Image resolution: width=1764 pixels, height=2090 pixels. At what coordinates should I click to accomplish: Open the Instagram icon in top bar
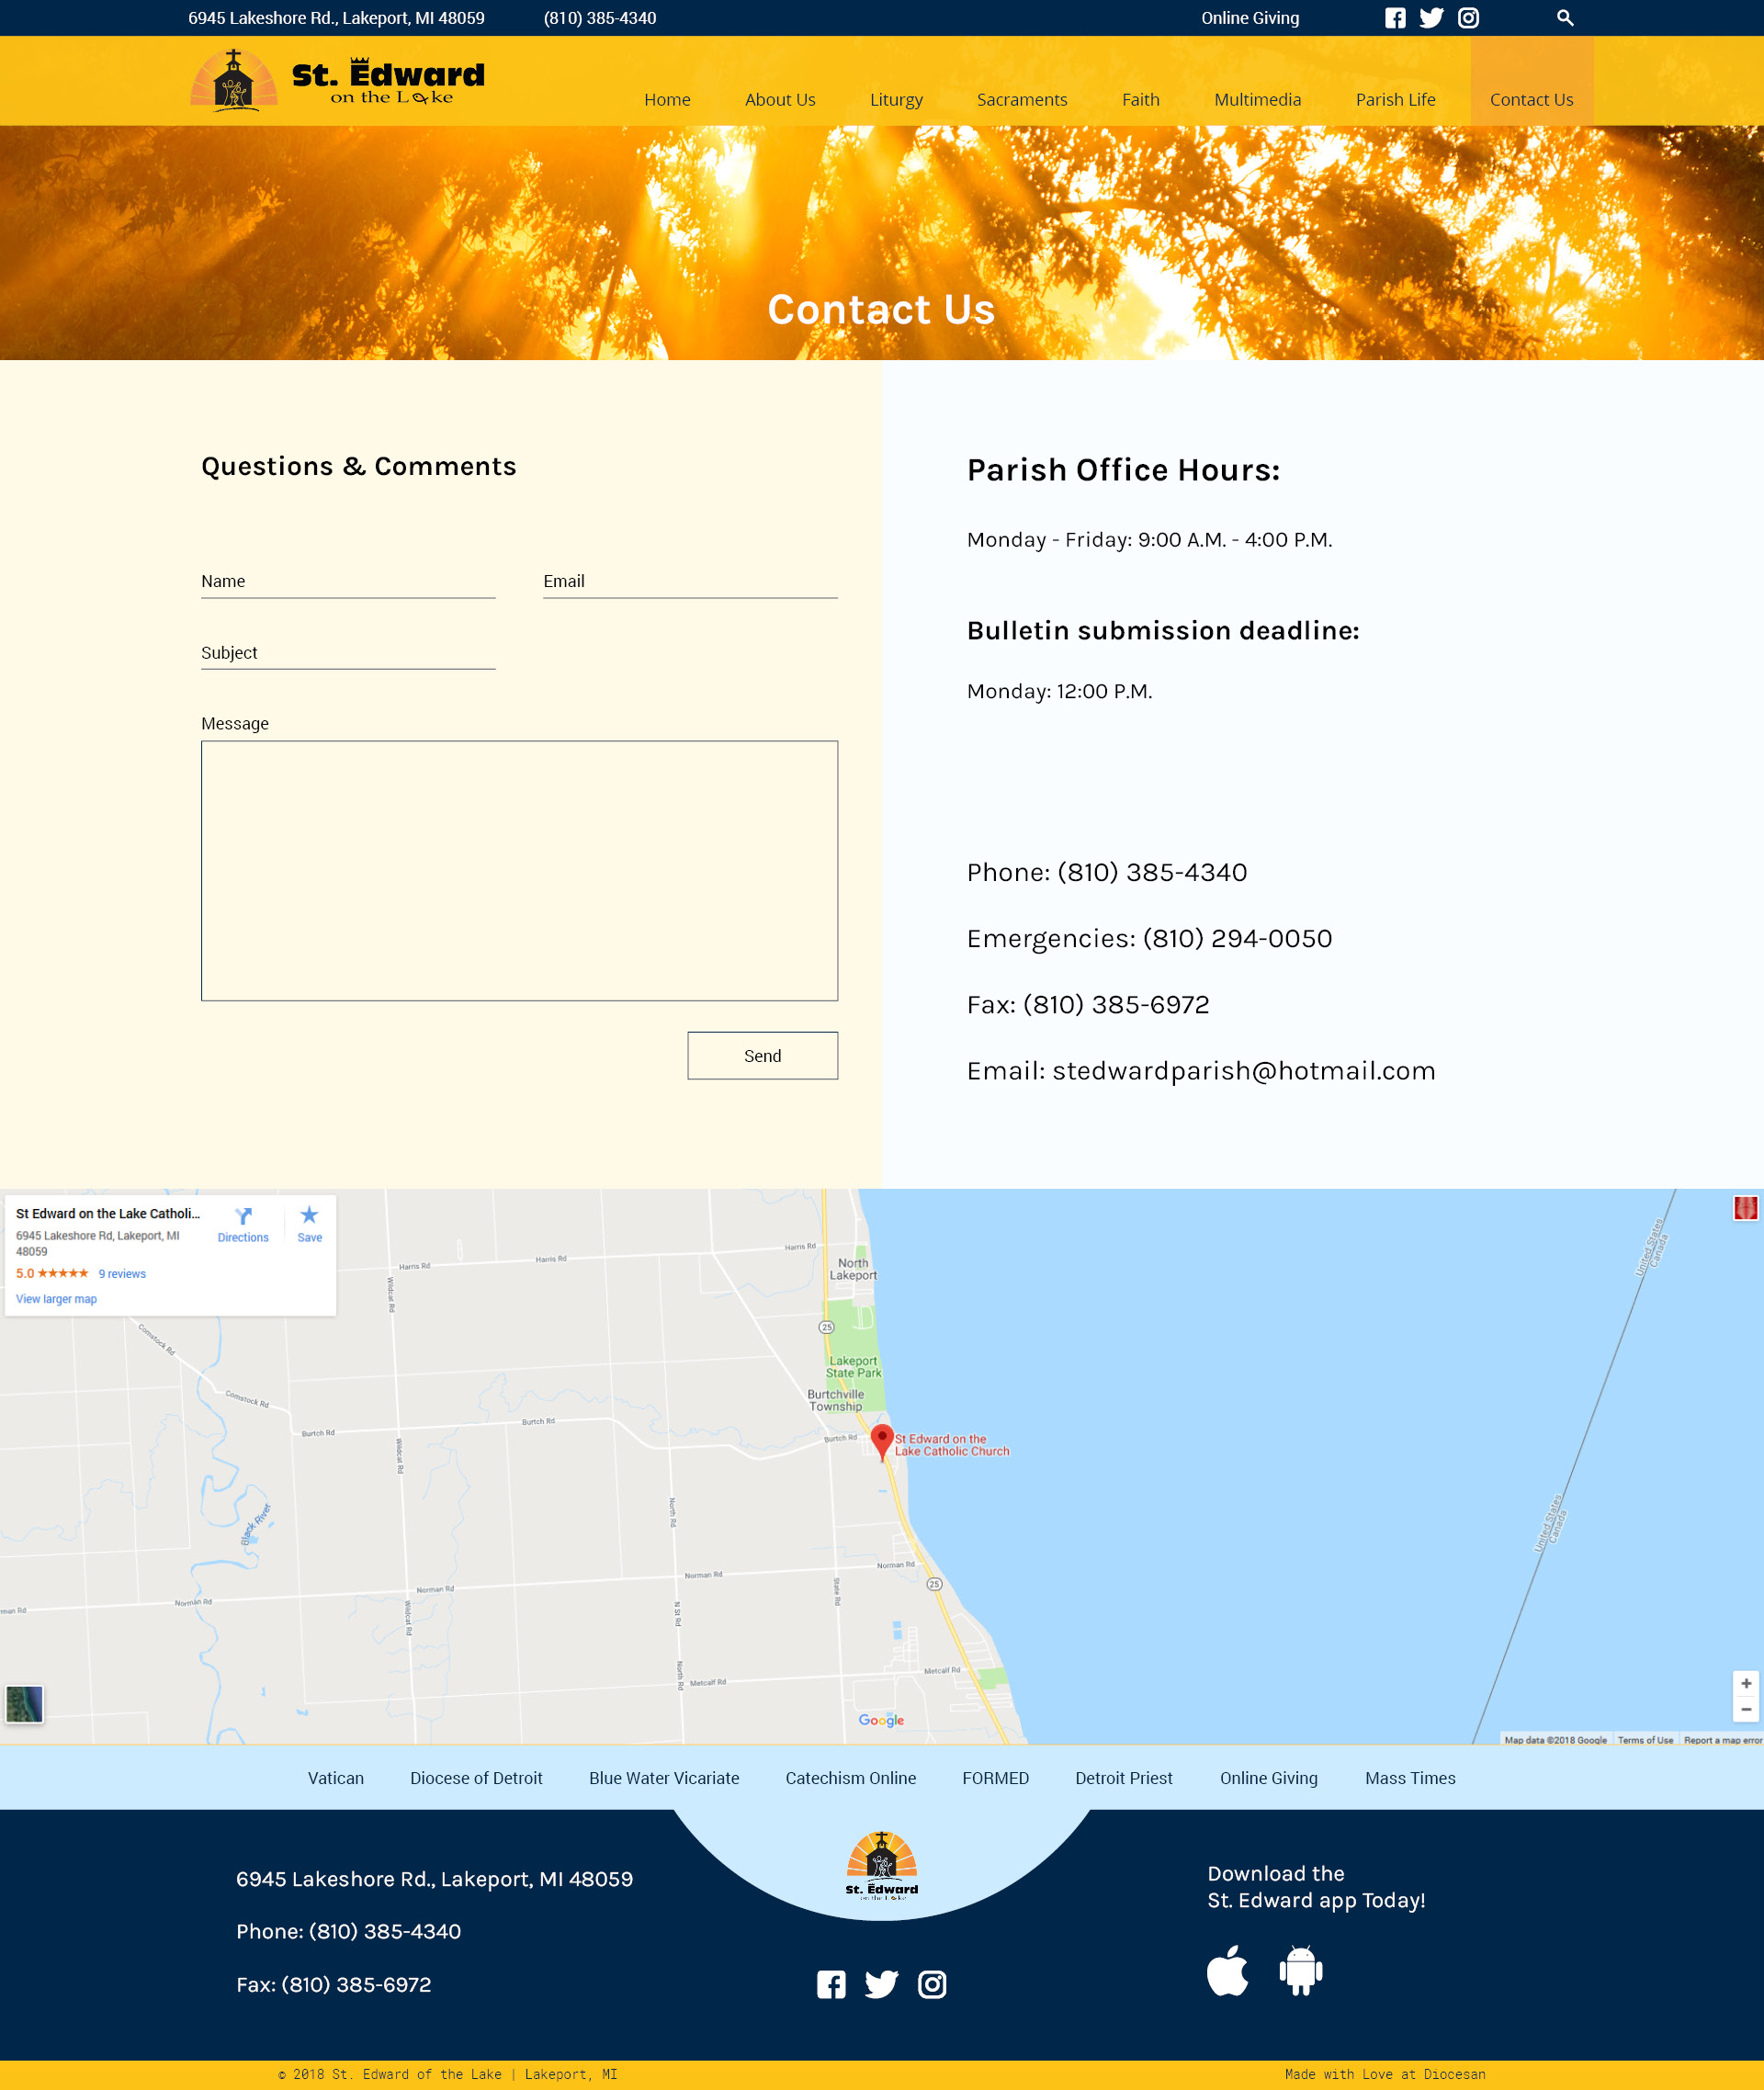coord(1467,18)
